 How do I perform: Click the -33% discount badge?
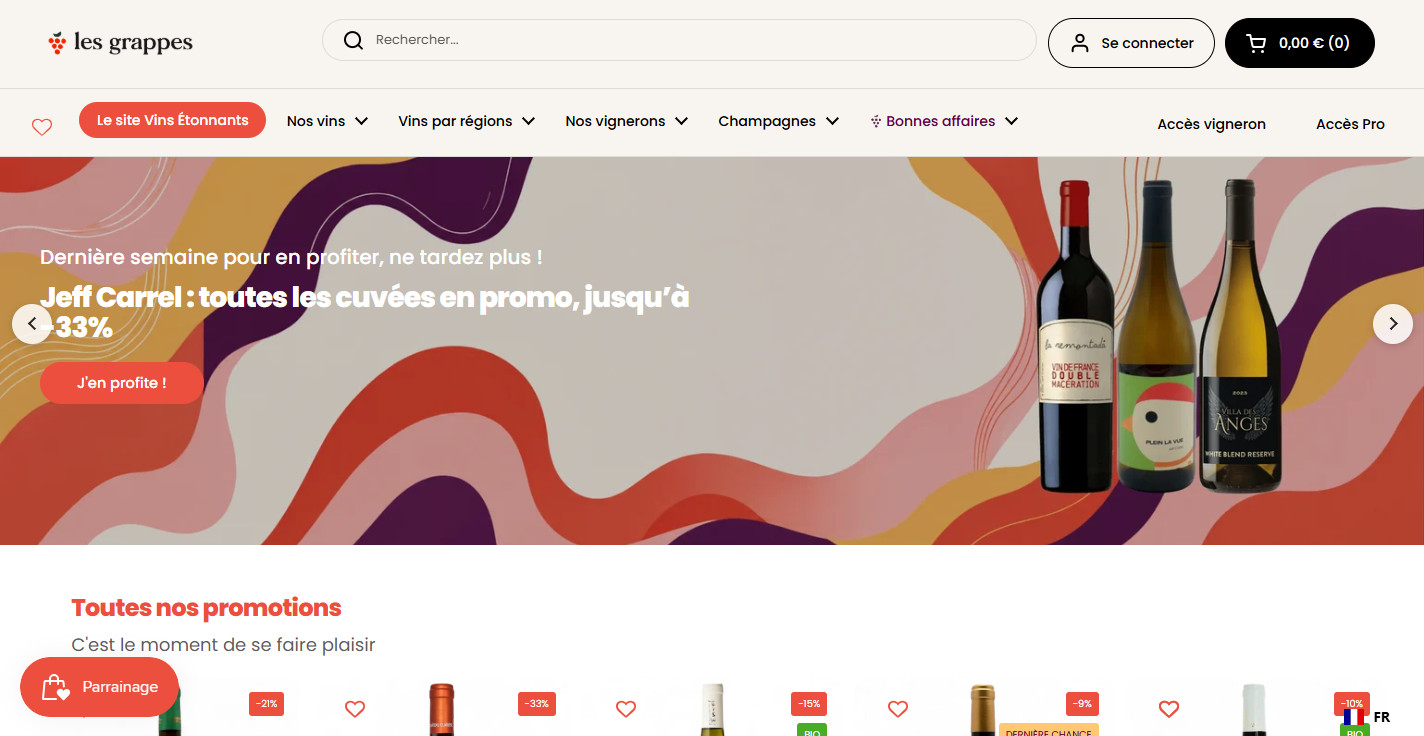pos(538,704)
